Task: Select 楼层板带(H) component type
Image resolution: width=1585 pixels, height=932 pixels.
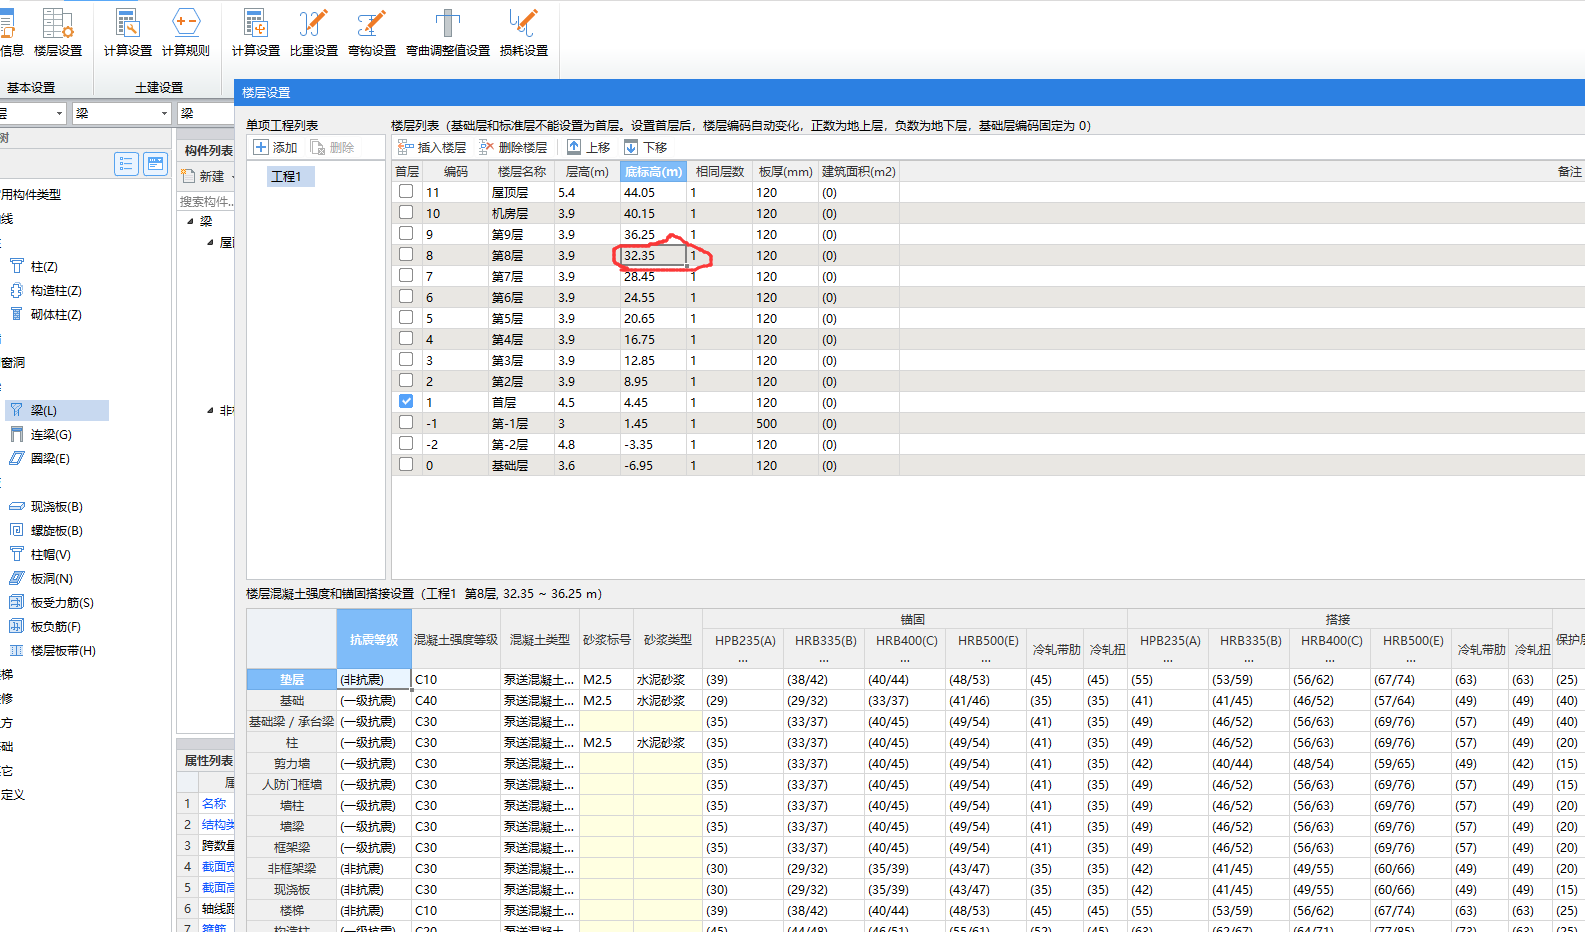Action: click(52, 650)
